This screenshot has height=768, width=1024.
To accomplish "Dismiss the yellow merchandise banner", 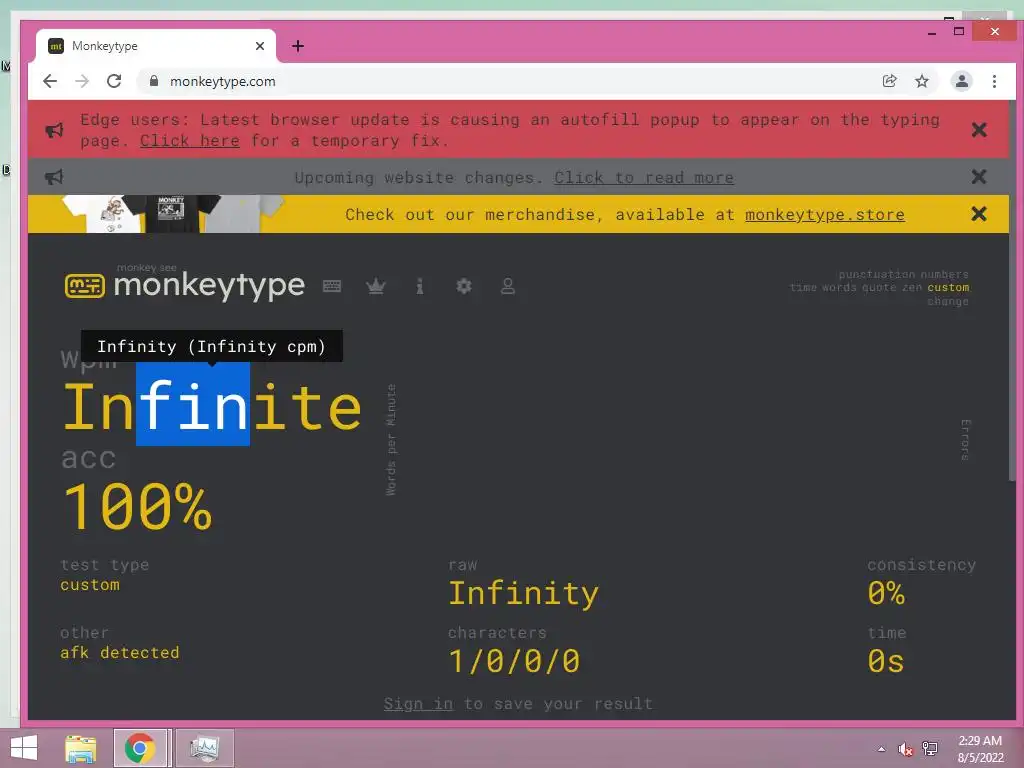I will (978, 214).
